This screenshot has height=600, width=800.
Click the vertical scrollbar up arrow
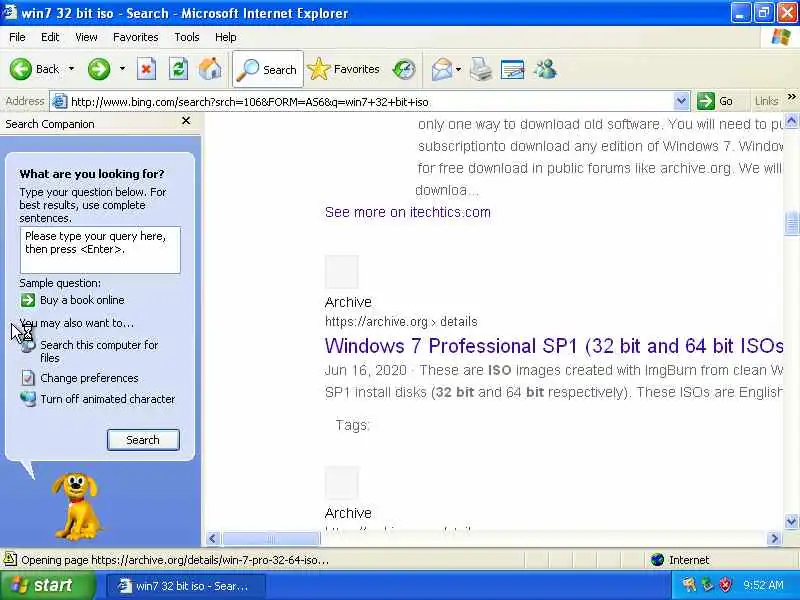tap(791, 121)
